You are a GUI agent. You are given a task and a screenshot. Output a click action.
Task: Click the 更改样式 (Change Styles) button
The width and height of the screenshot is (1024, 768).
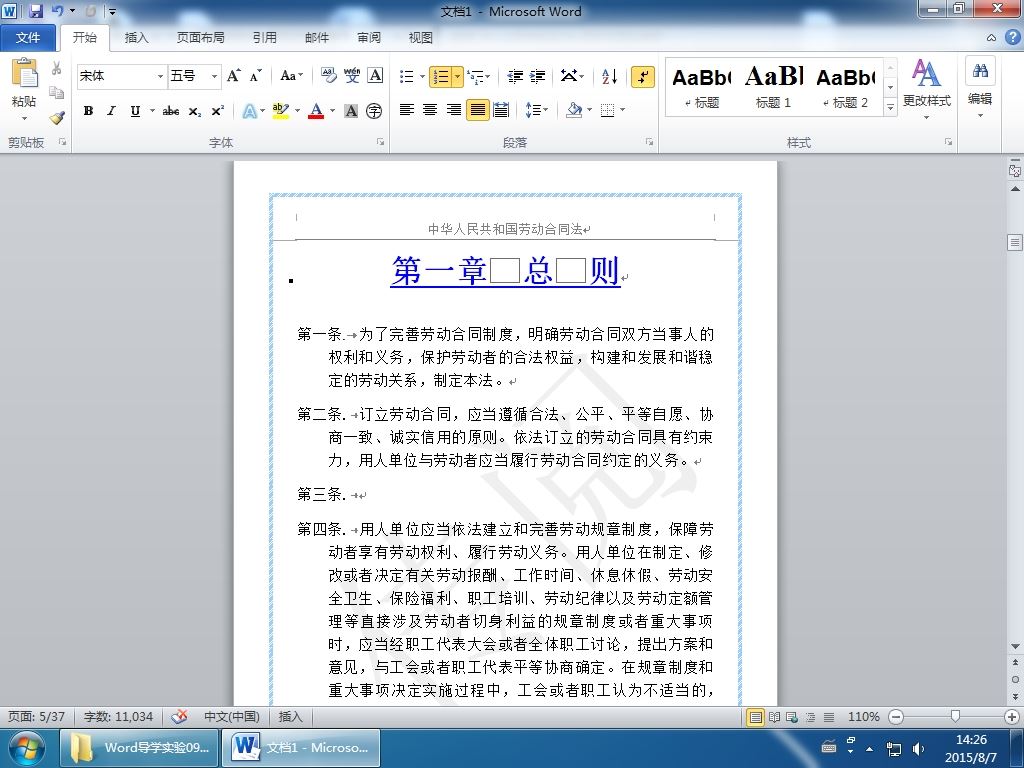(927, 89)
